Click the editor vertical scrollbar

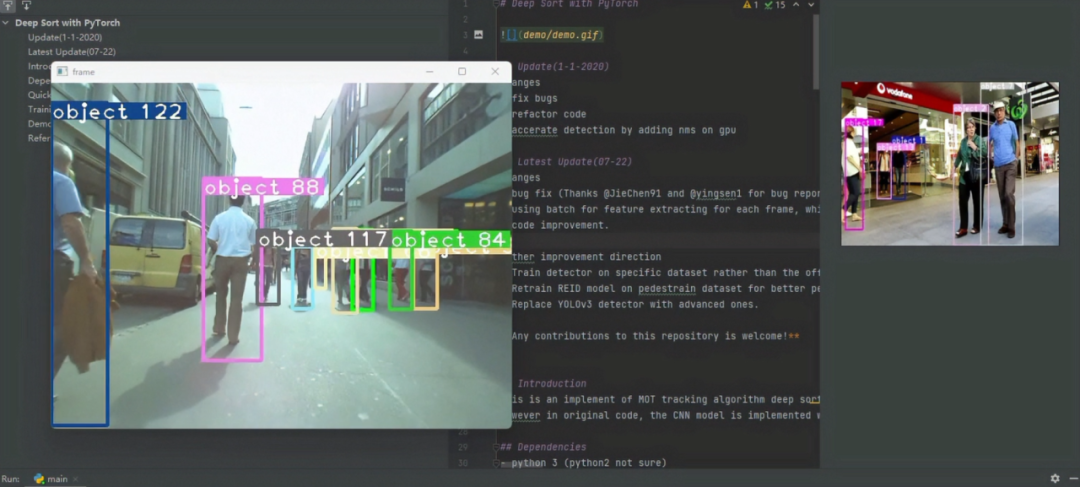click(x=816, y=52)
